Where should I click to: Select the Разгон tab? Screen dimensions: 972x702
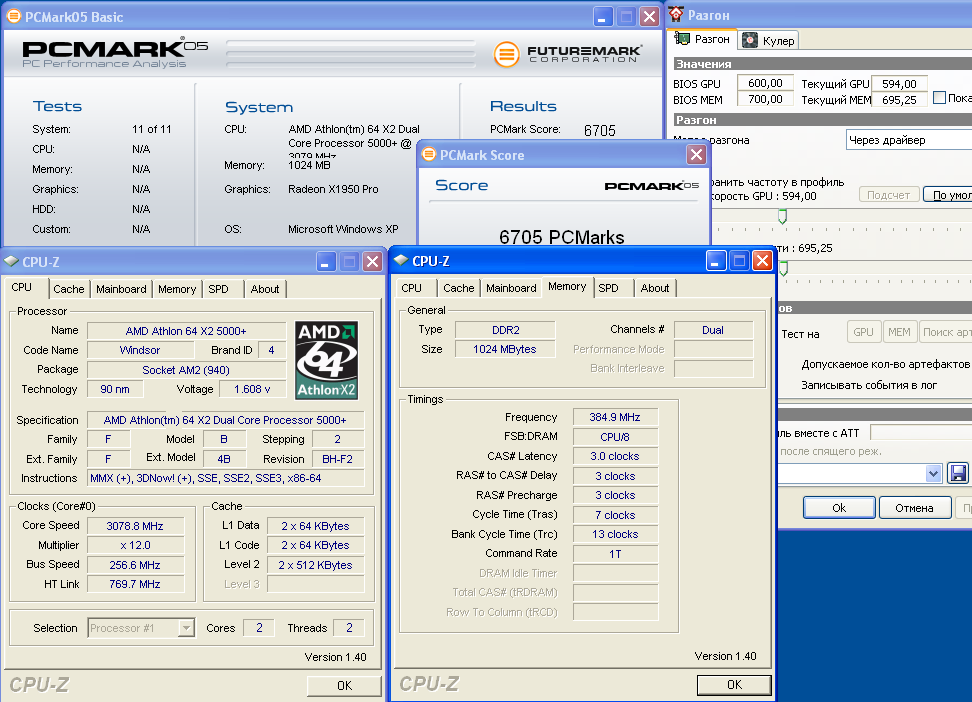point(704,39)
